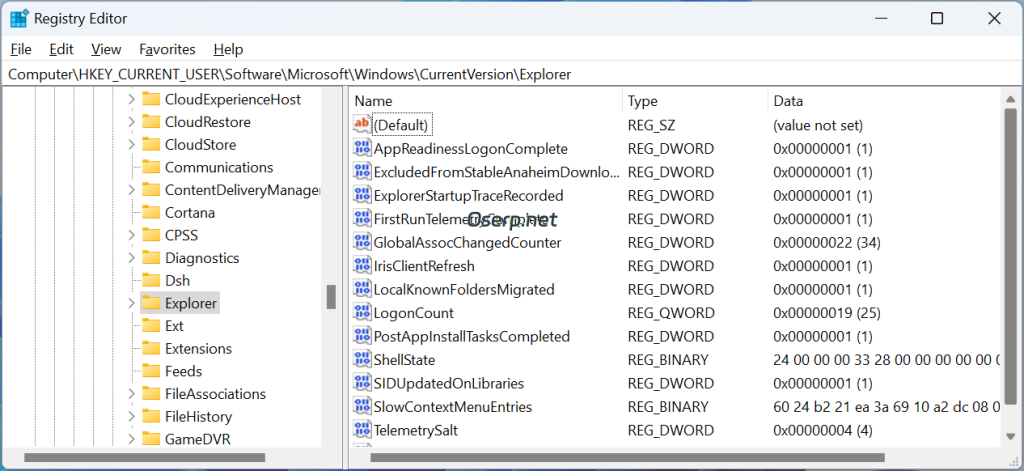Open the Favorites menu

tap(167, 49)
